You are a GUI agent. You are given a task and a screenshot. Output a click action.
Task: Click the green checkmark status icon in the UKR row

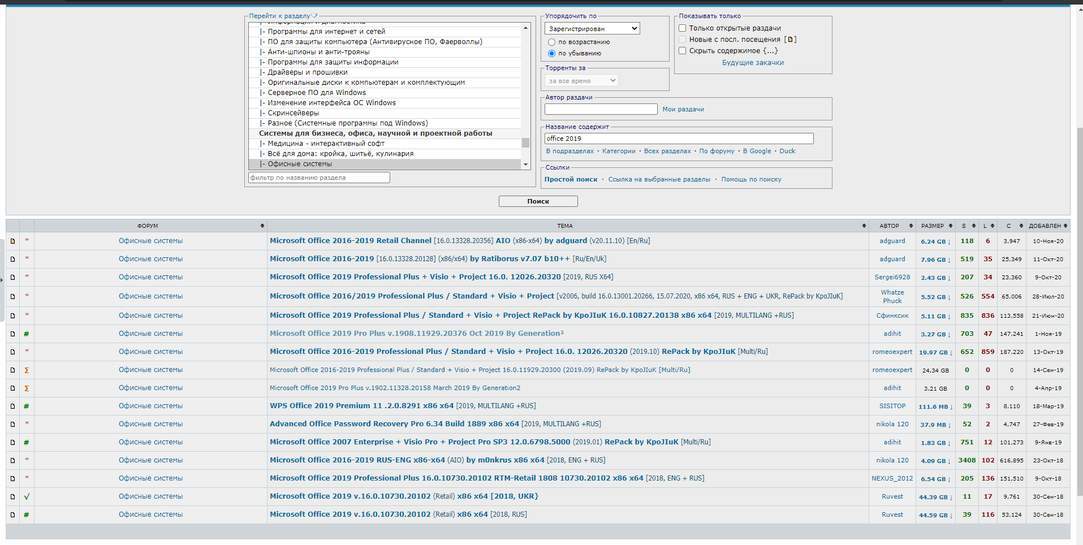click(27, 496)
